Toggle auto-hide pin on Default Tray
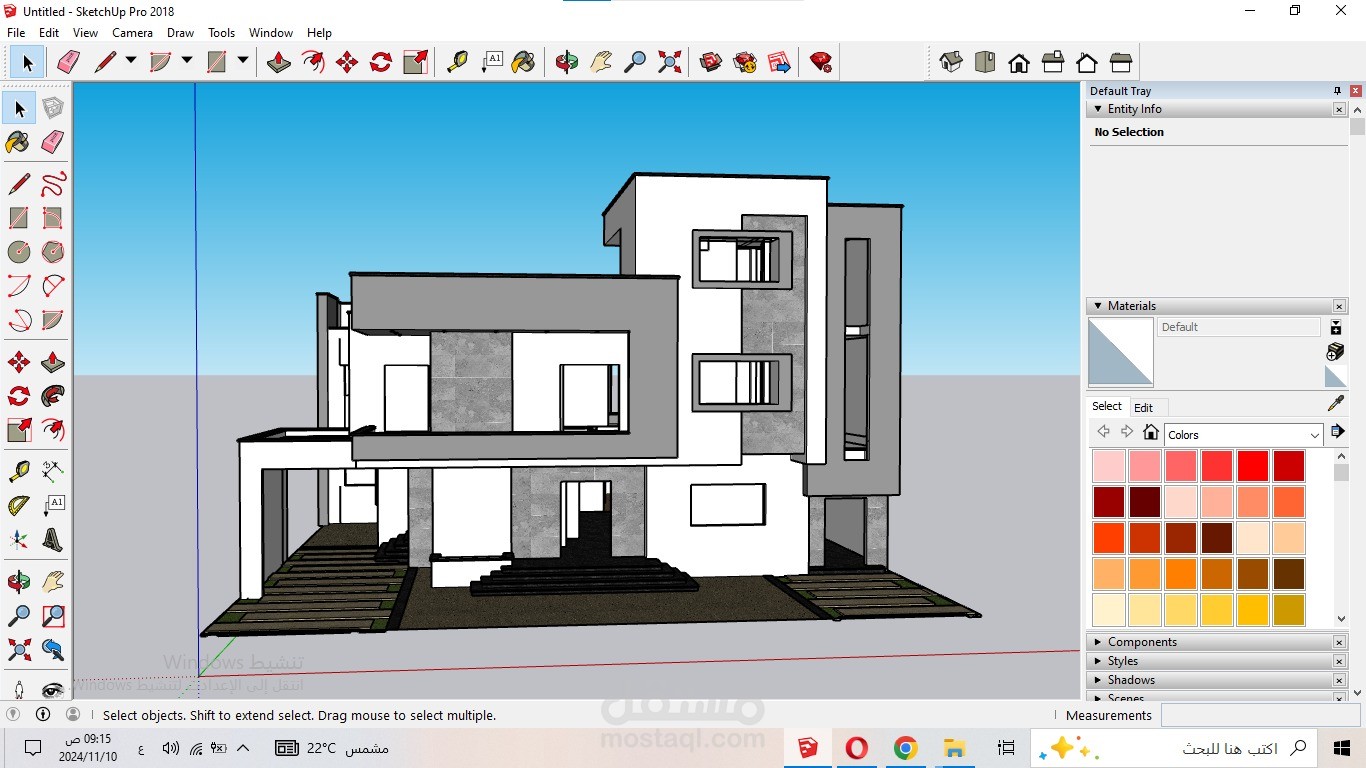Screen dimensions: 1366x768 1337,90
